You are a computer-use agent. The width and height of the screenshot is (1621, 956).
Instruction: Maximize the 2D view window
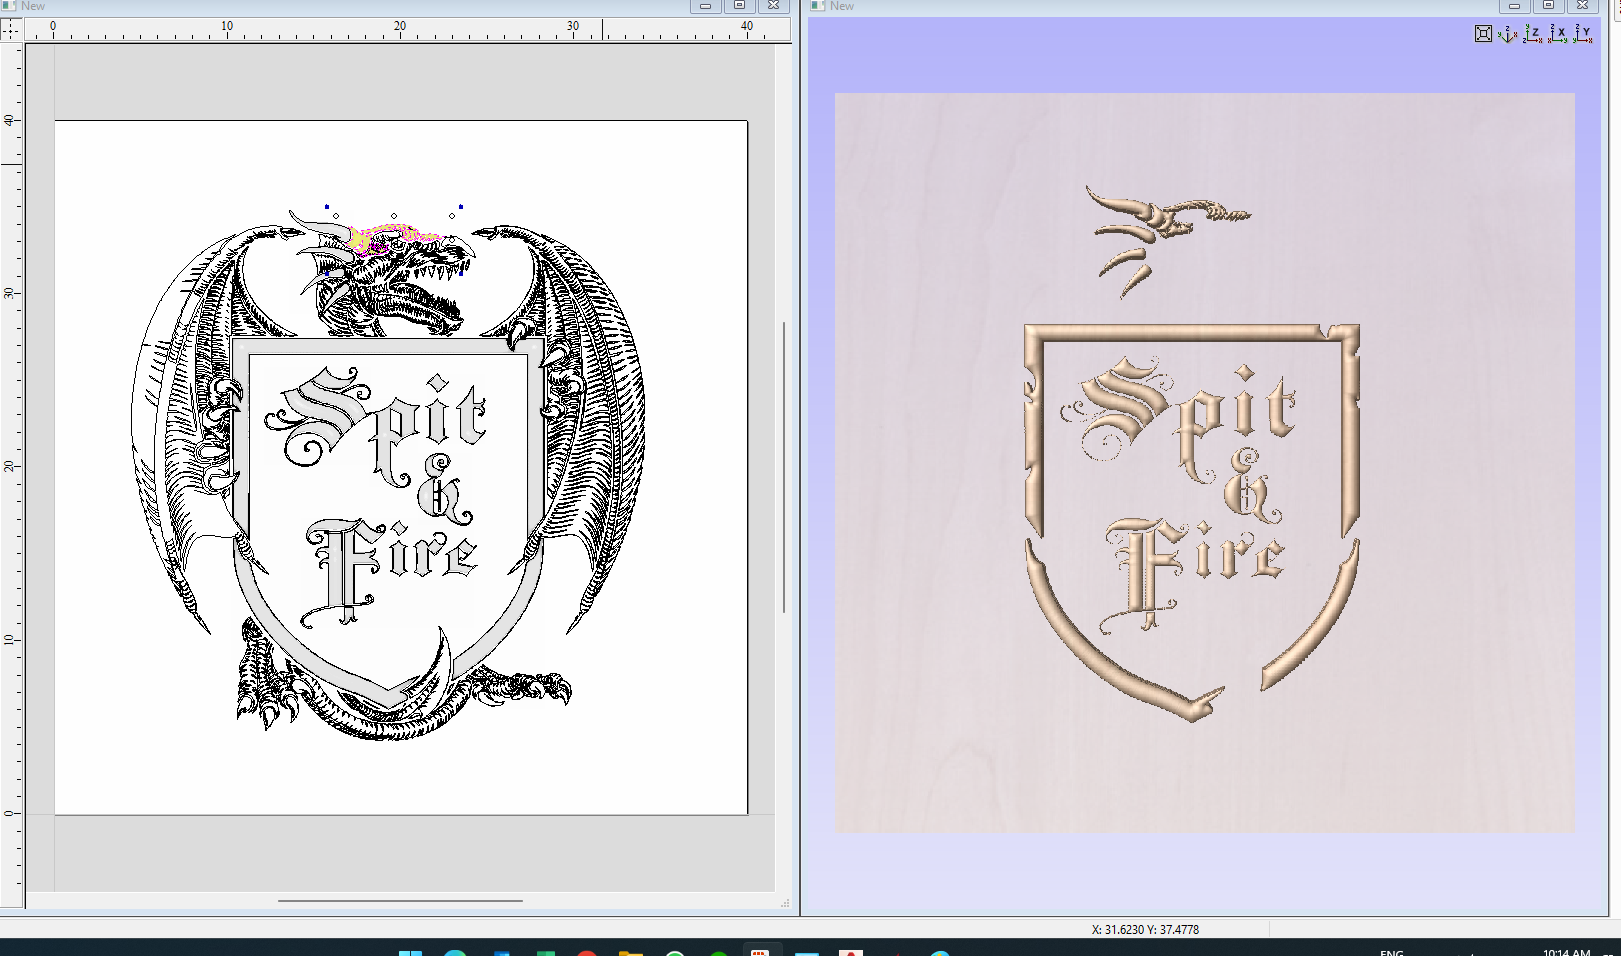(739, 6)
